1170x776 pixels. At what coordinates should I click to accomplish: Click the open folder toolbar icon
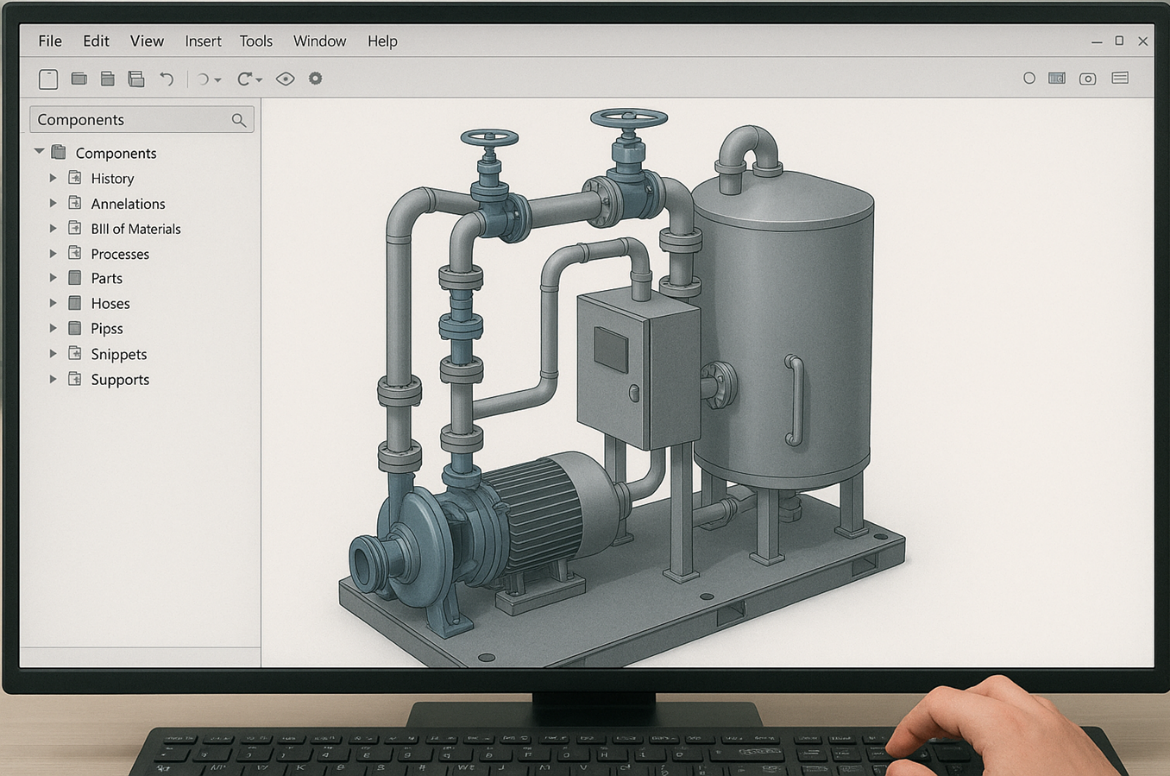[79, 79]
